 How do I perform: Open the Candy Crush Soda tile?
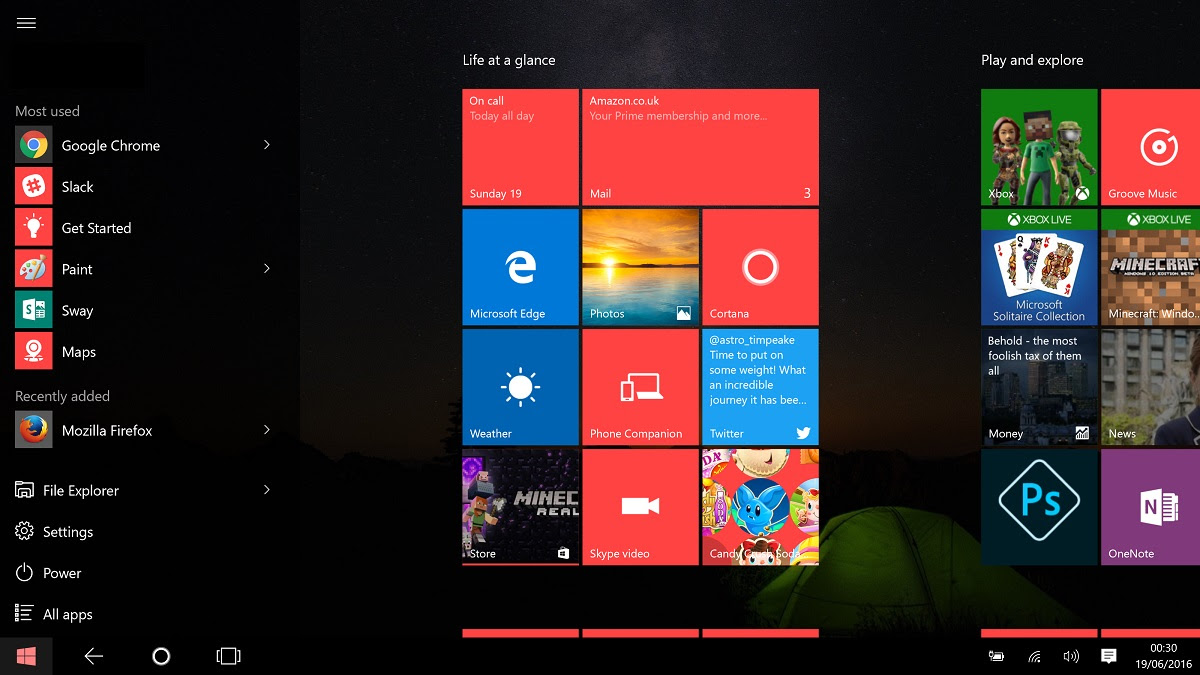pos(760,507)
